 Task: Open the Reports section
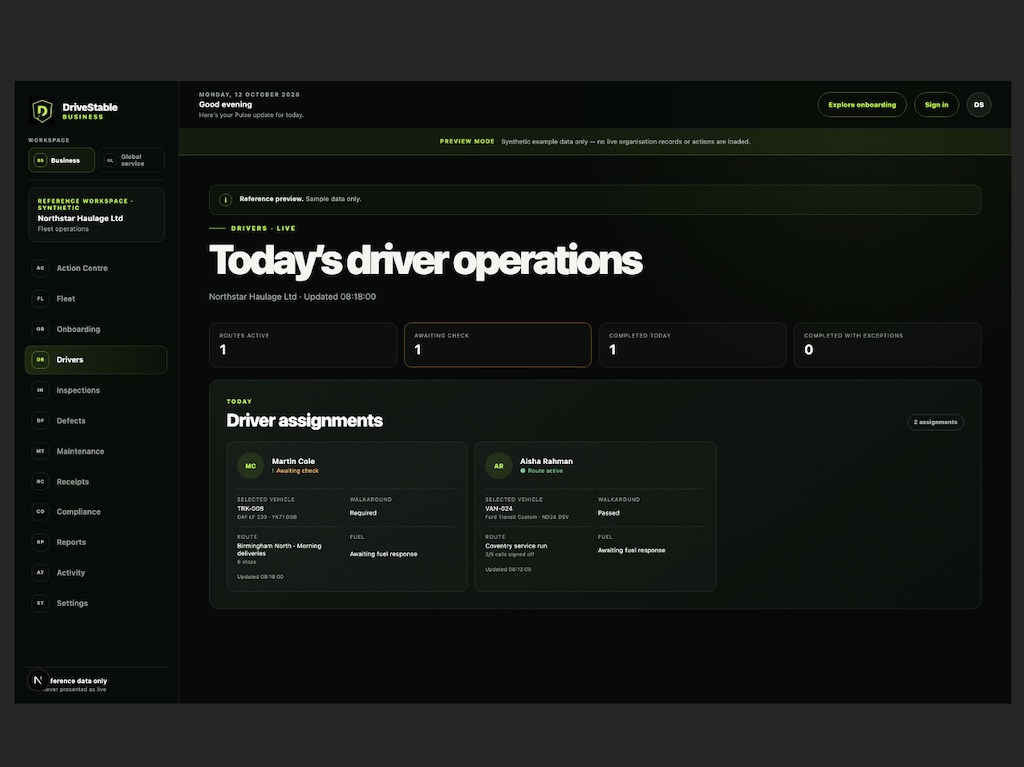[x=96, y=542]
